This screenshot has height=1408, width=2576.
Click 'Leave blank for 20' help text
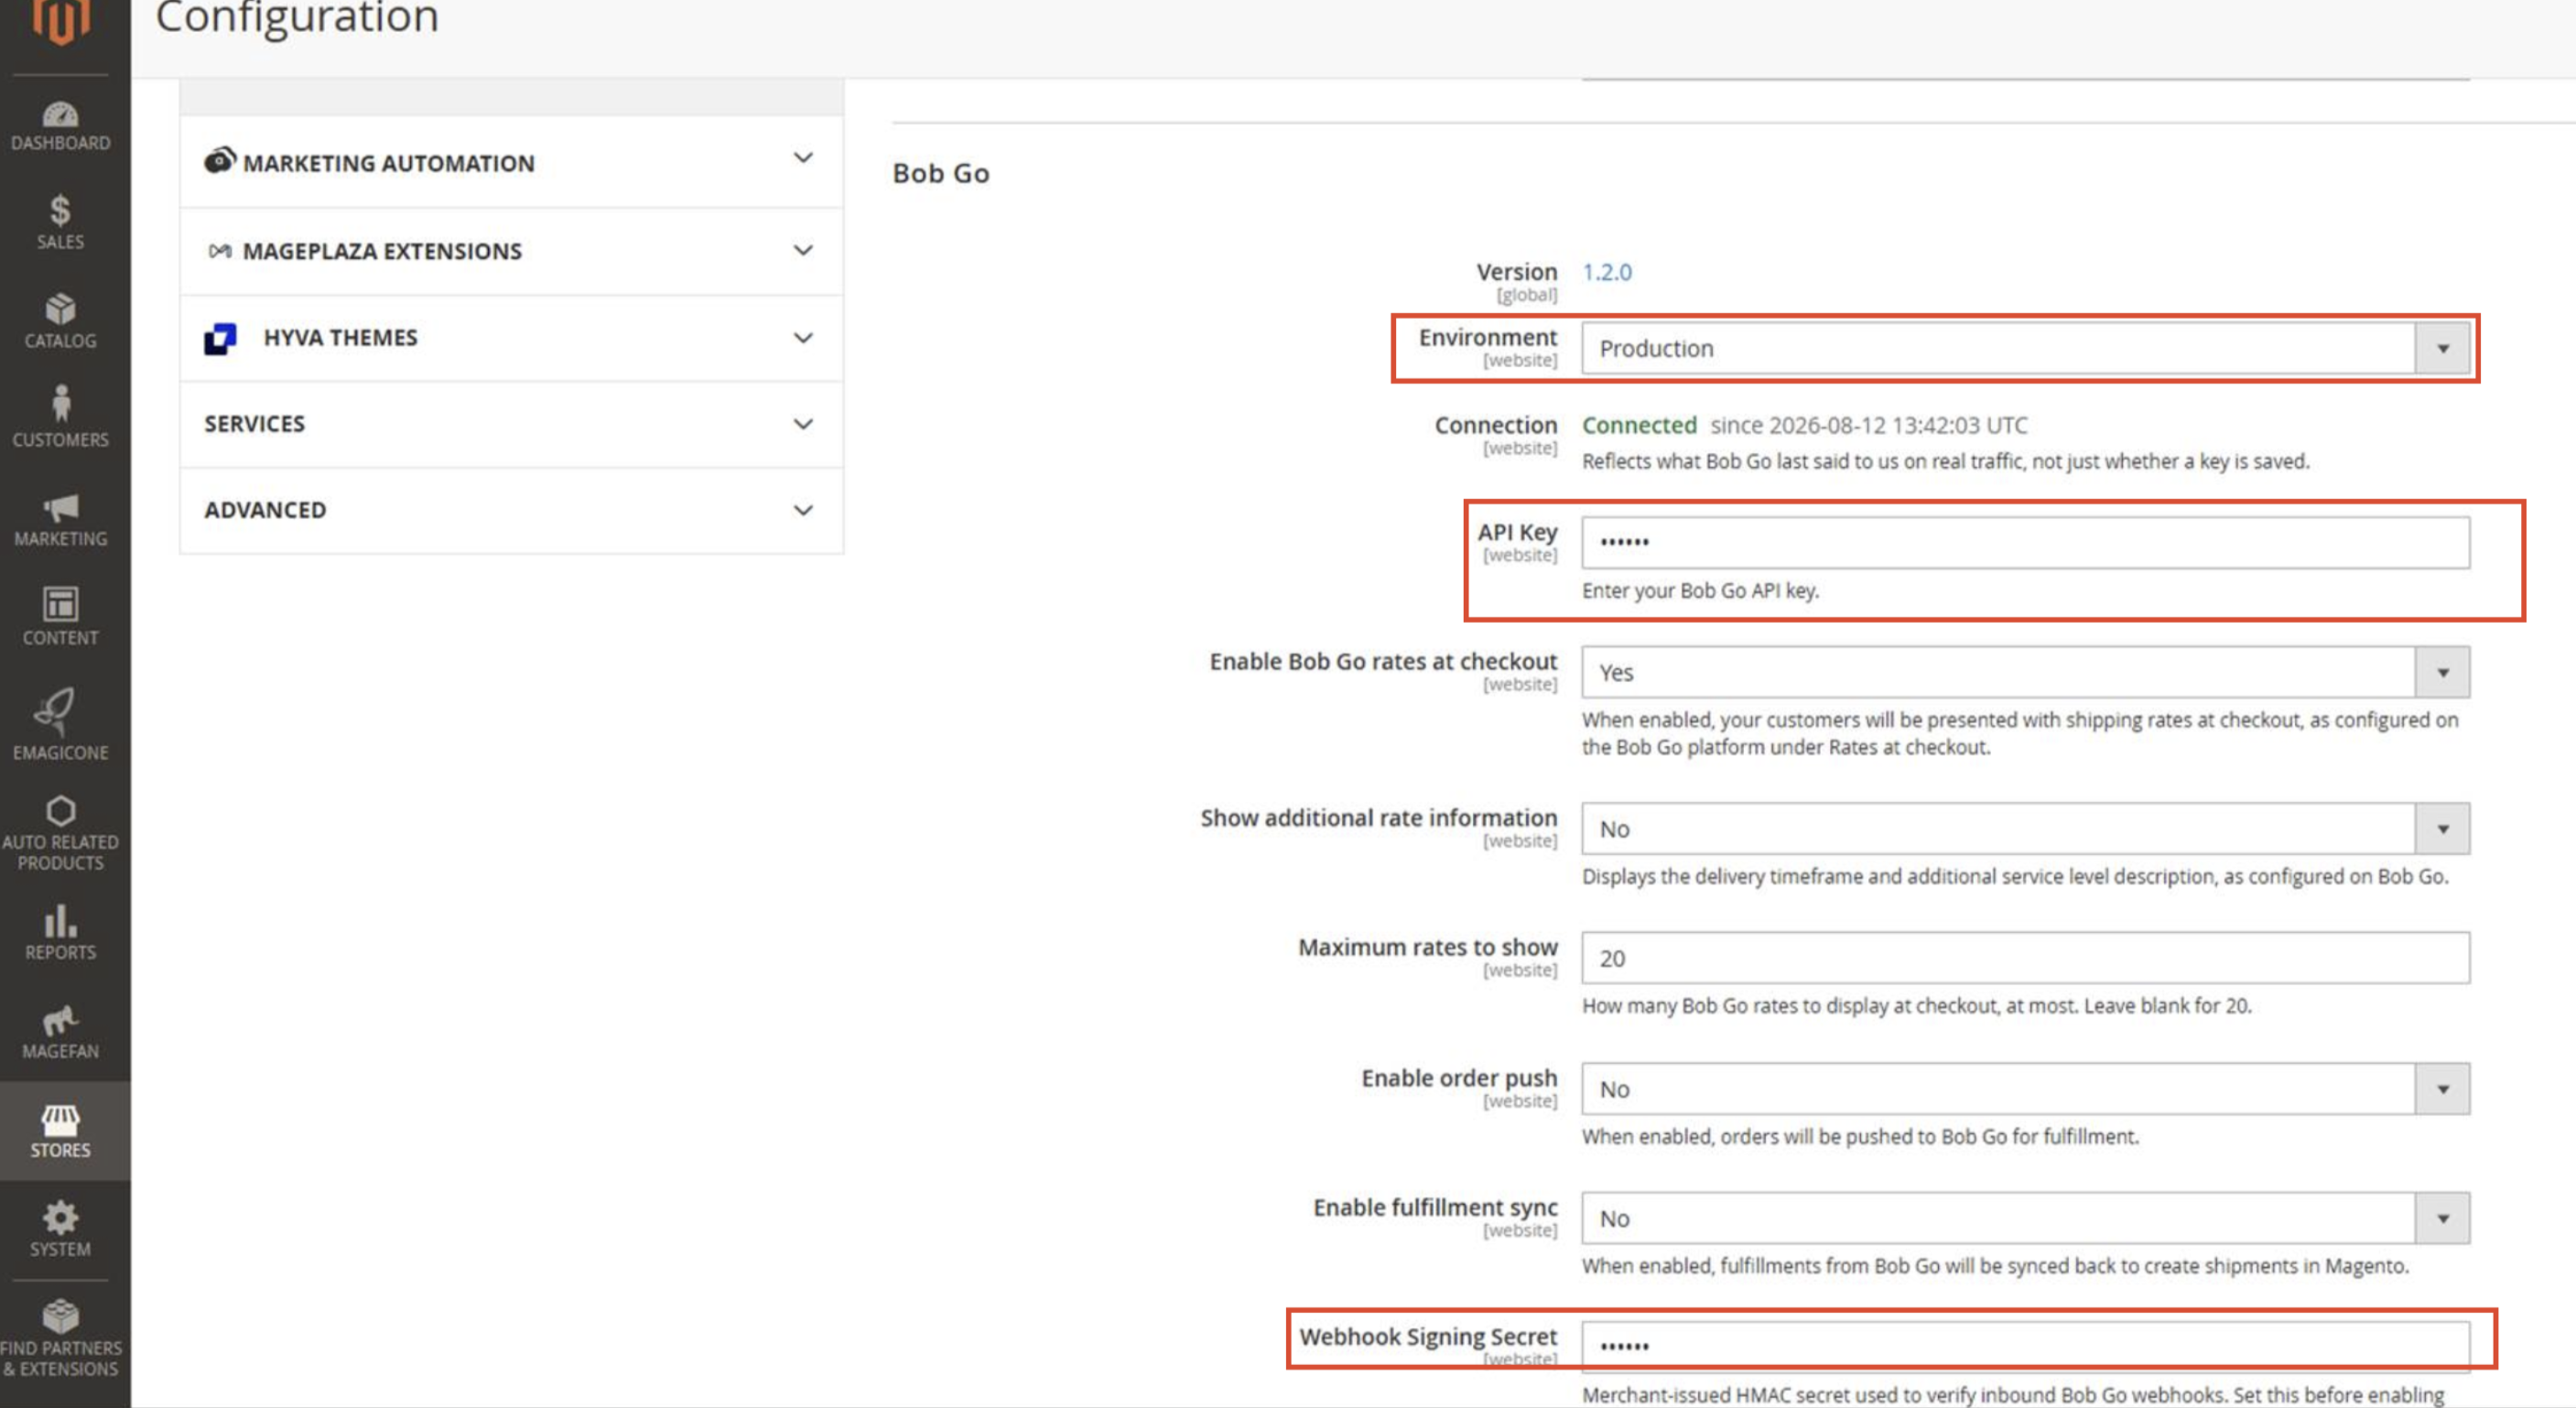click(x=2169, y=1006)
